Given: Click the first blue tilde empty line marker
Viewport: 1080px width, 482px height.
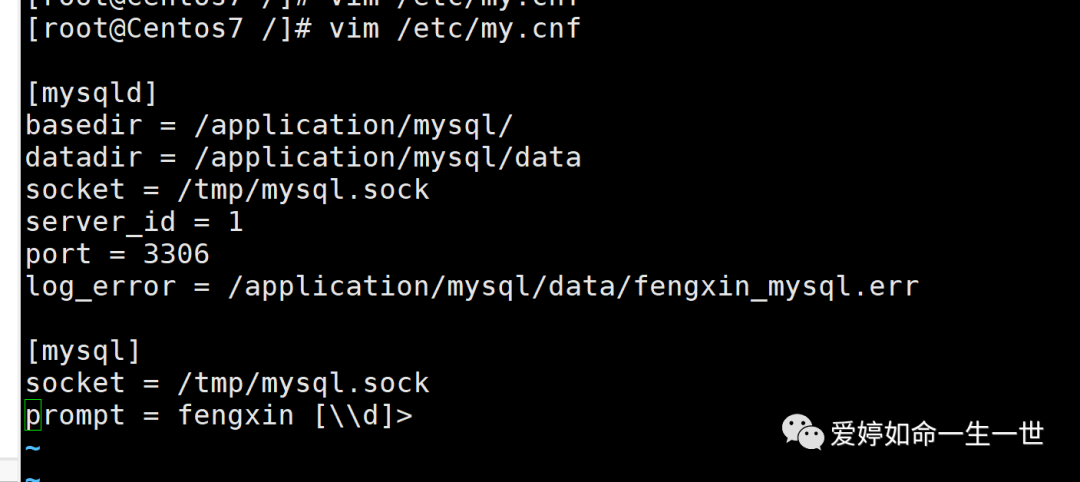Looking at the screenshot, I should click(33, 449).
